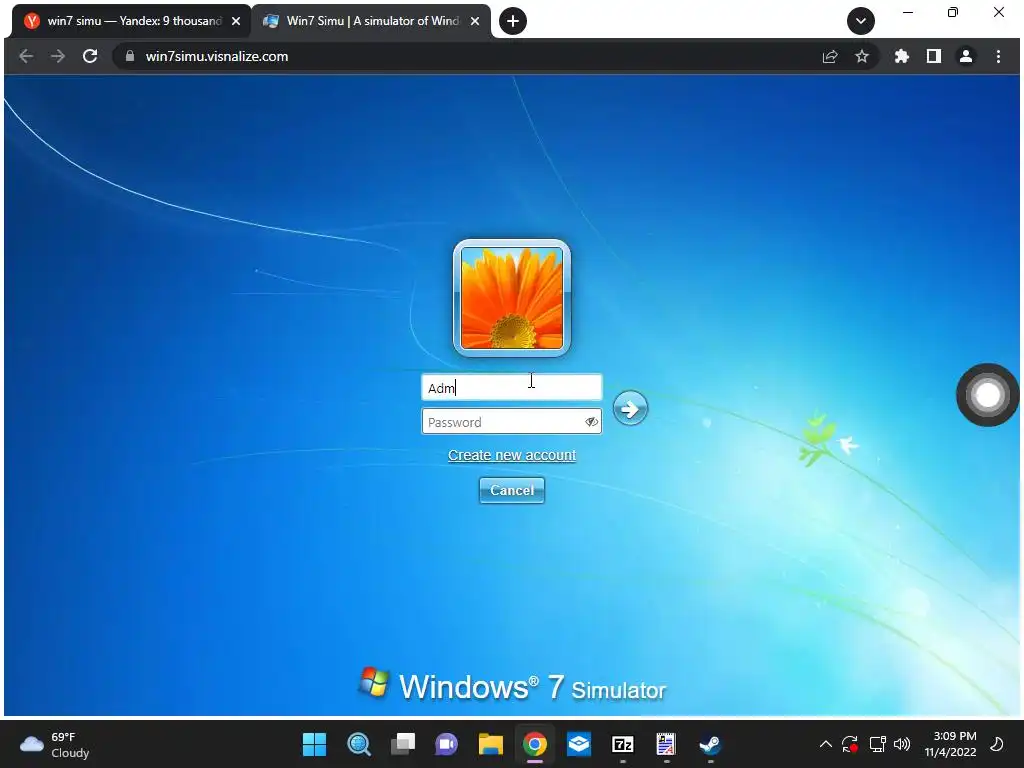Open the Chrome profile menu
This screenshot has width=1024, height=768.
tap(966, 56)
